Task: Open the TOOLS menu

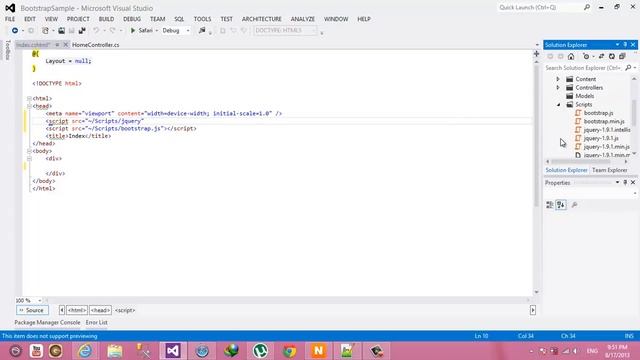Action: coord(202,19)
